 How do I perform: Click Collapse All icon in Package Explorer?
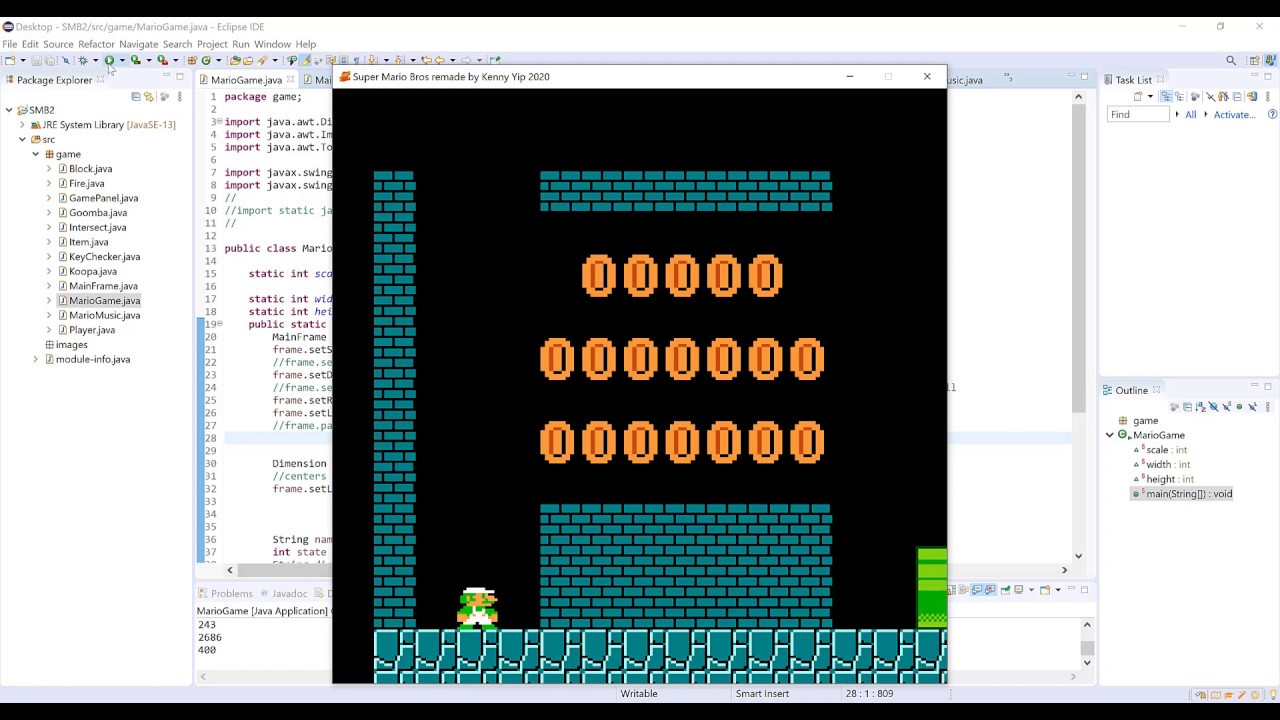[x=136, y=97]
